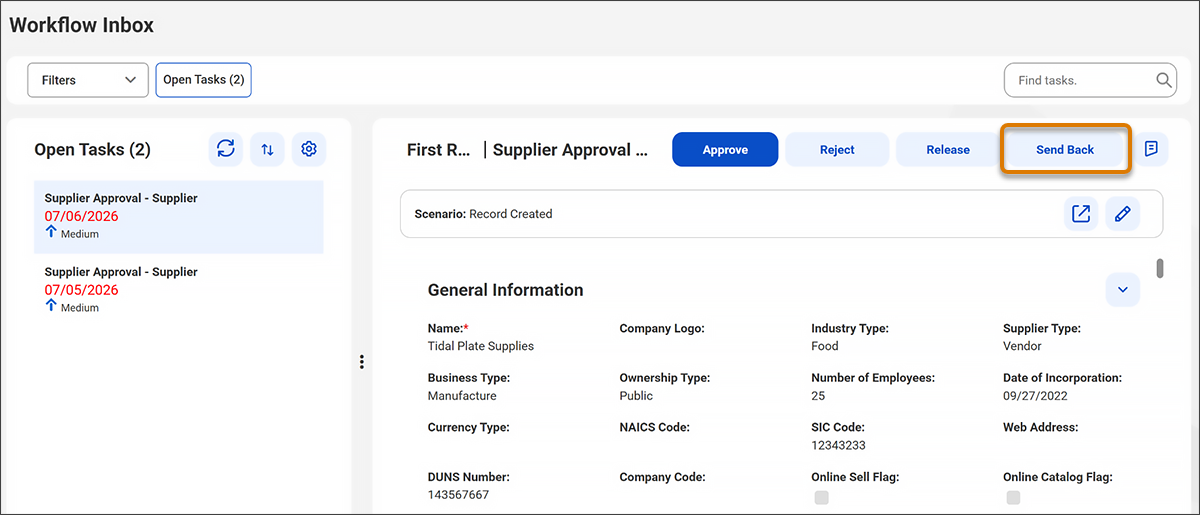The width and height of the screenshot is (1200, 515).
Task: Click the NAICS Code label
Action: pos(654,427)
